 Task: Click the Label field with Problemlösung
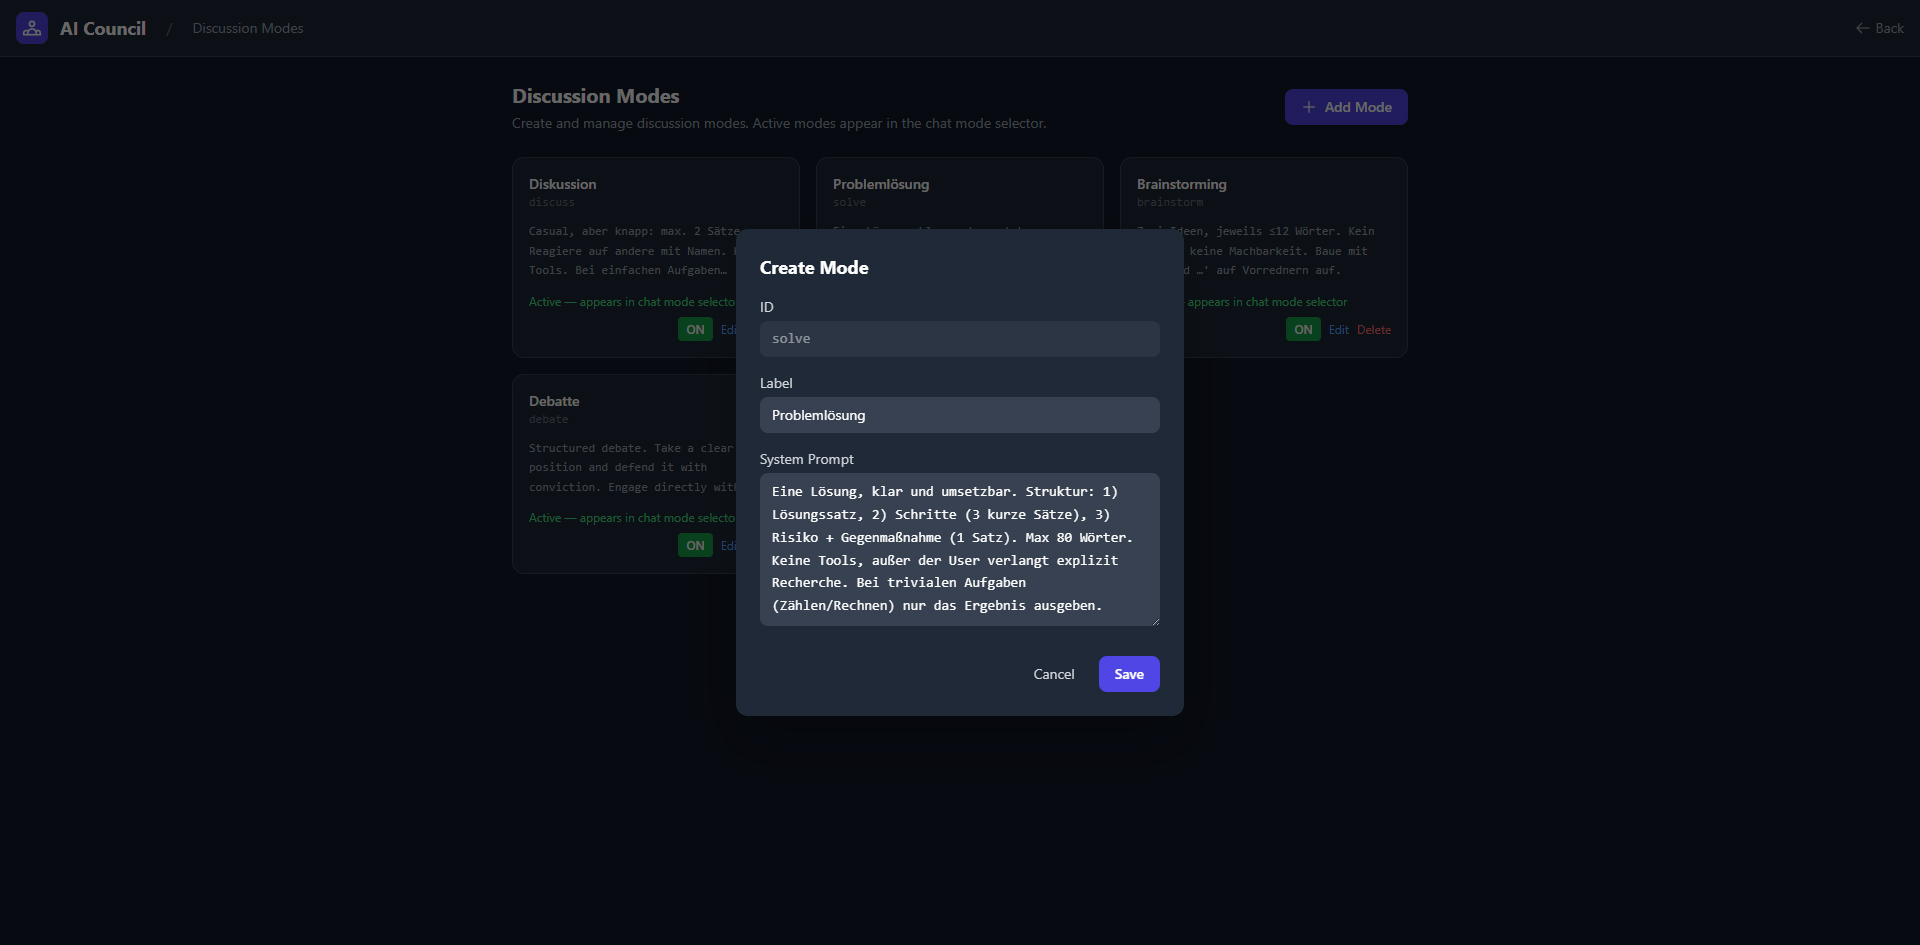[959, 415]
